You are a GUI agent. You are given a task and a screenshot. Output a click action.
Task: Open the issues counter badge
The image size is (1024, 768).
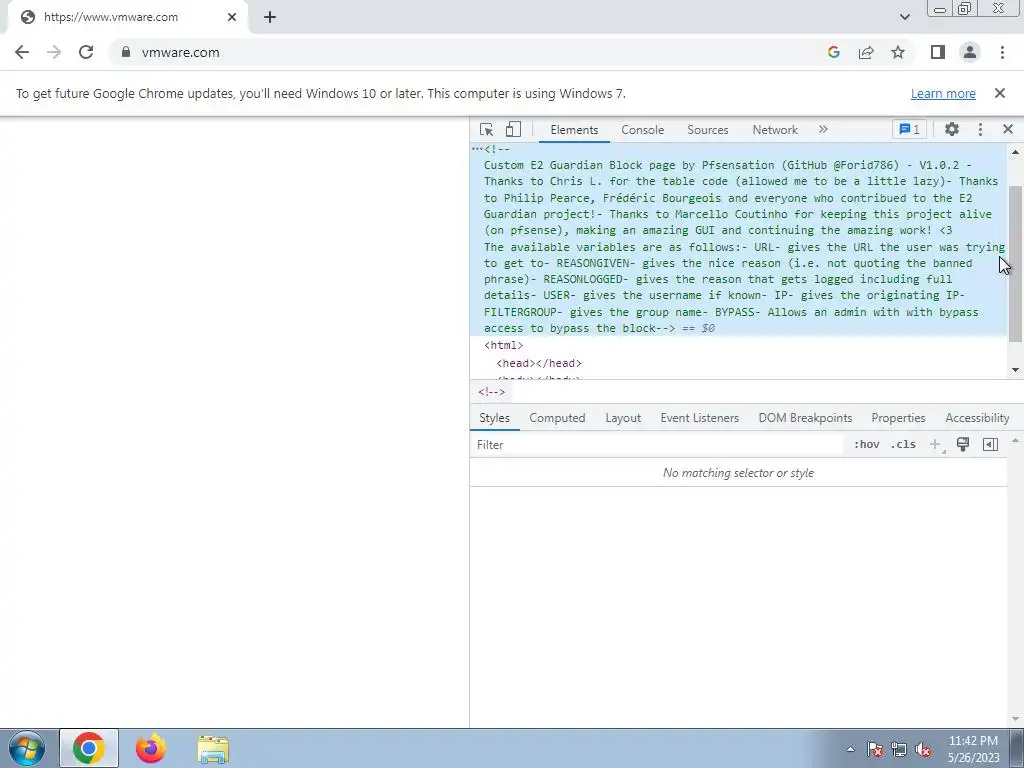pyautogui.click(x=909, y=129)
